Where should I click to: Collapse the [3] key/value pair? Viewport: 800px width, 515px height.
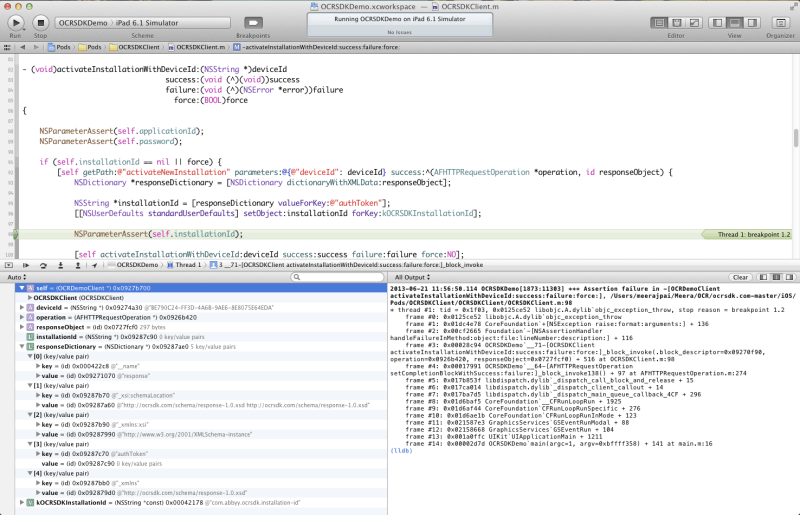[x=30, y=444]
